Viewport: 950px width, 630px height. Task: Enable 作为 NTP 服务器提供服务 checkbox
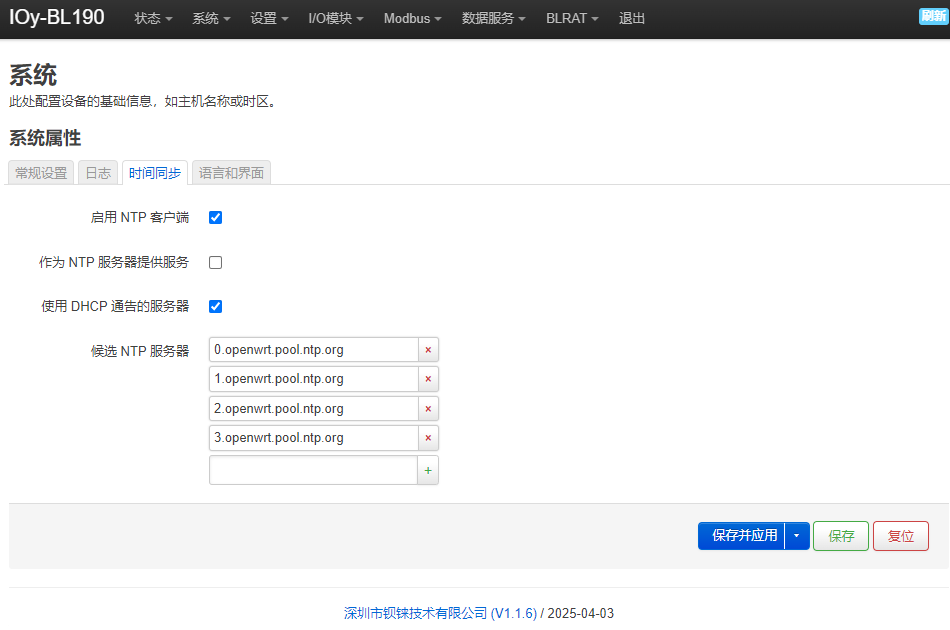pos(216,262)
